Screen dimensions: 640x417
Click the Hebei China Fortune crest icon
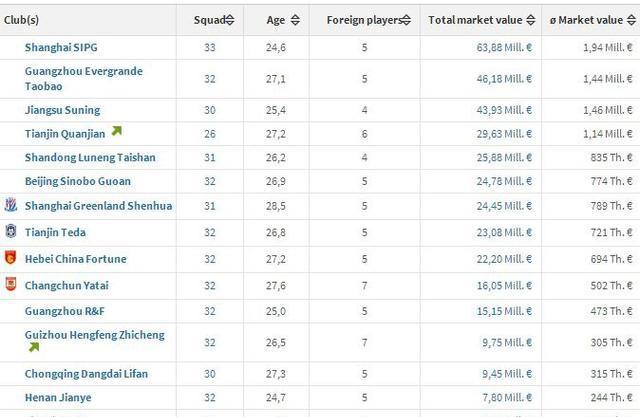(11, 258)
